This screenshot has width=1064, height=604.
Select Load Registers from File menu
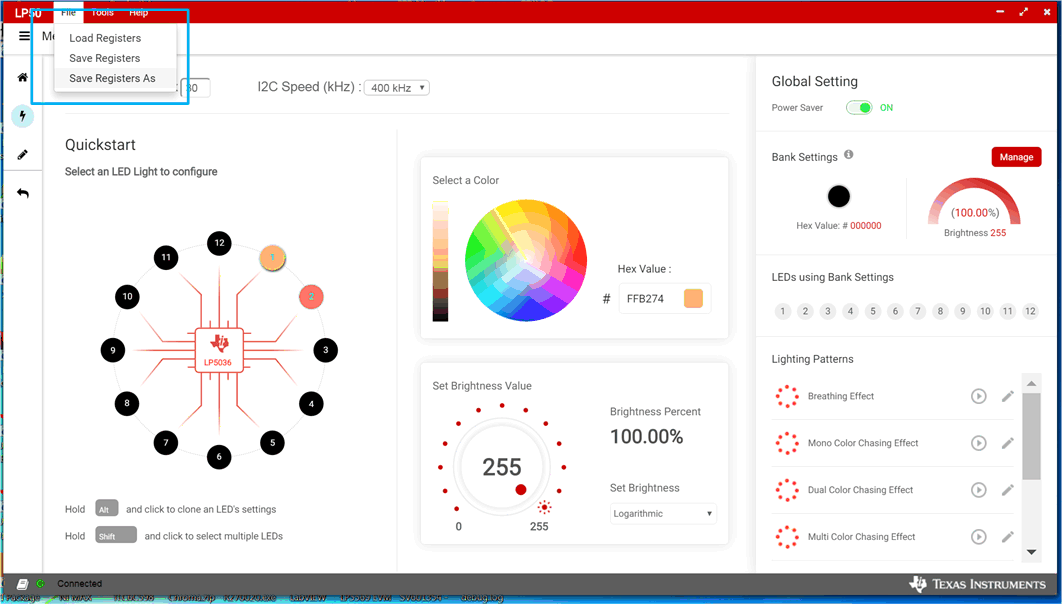coord(105,38)
